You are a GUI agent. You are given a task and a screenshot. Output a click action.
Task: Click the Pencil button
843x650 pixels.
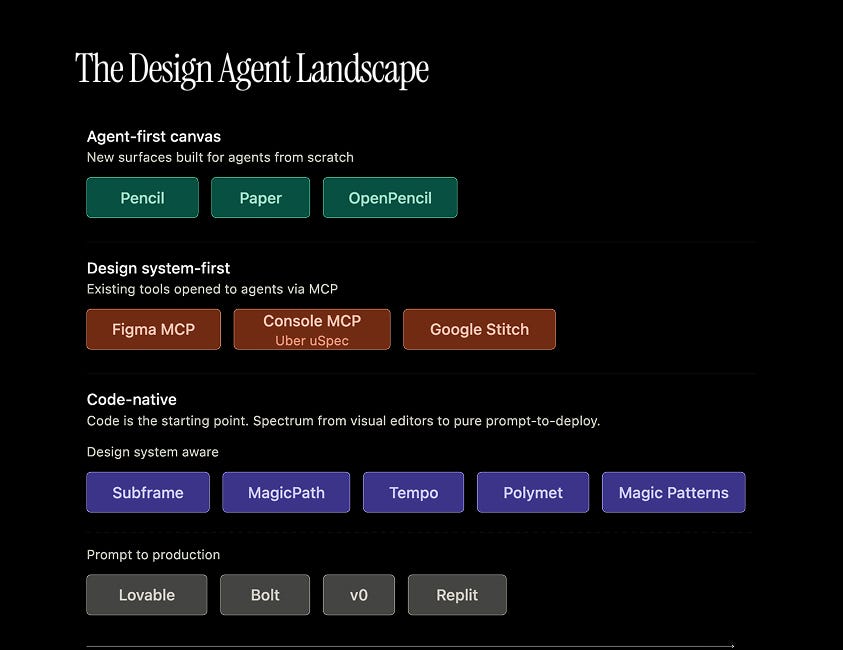pyautogui.click(x=142, y=197)
